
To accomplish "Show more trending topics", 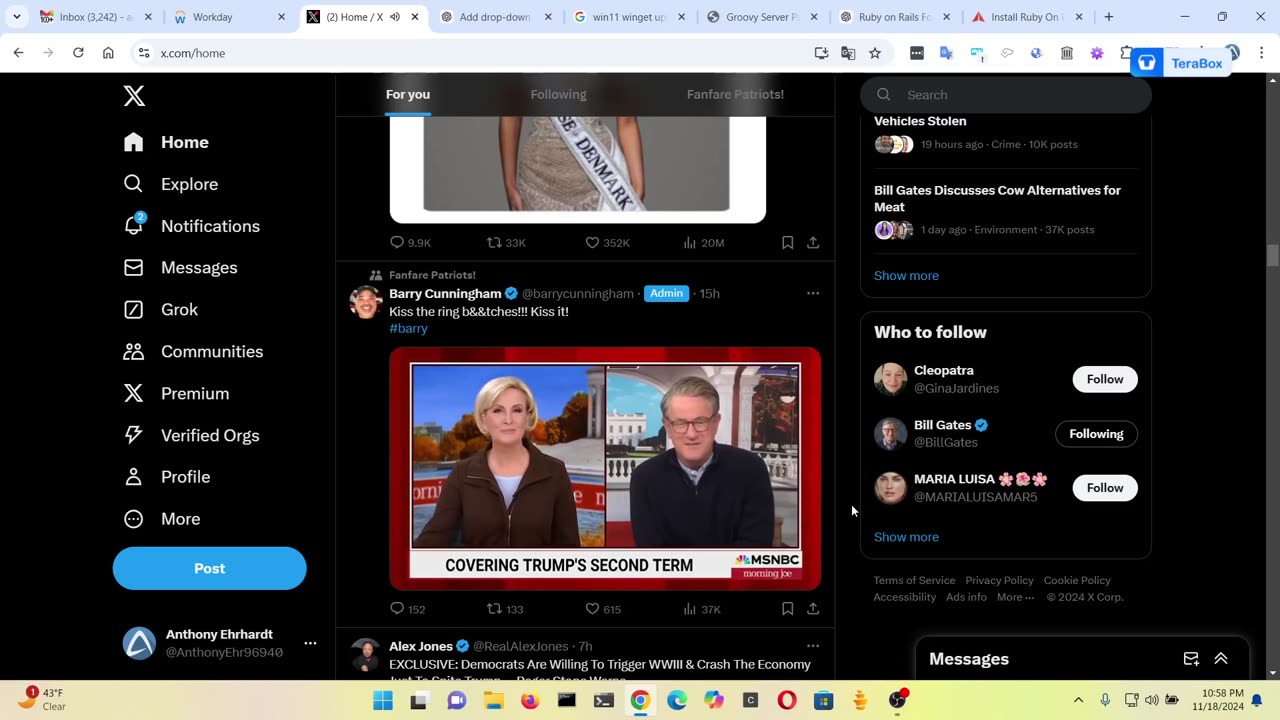I will tap(906, 276).
